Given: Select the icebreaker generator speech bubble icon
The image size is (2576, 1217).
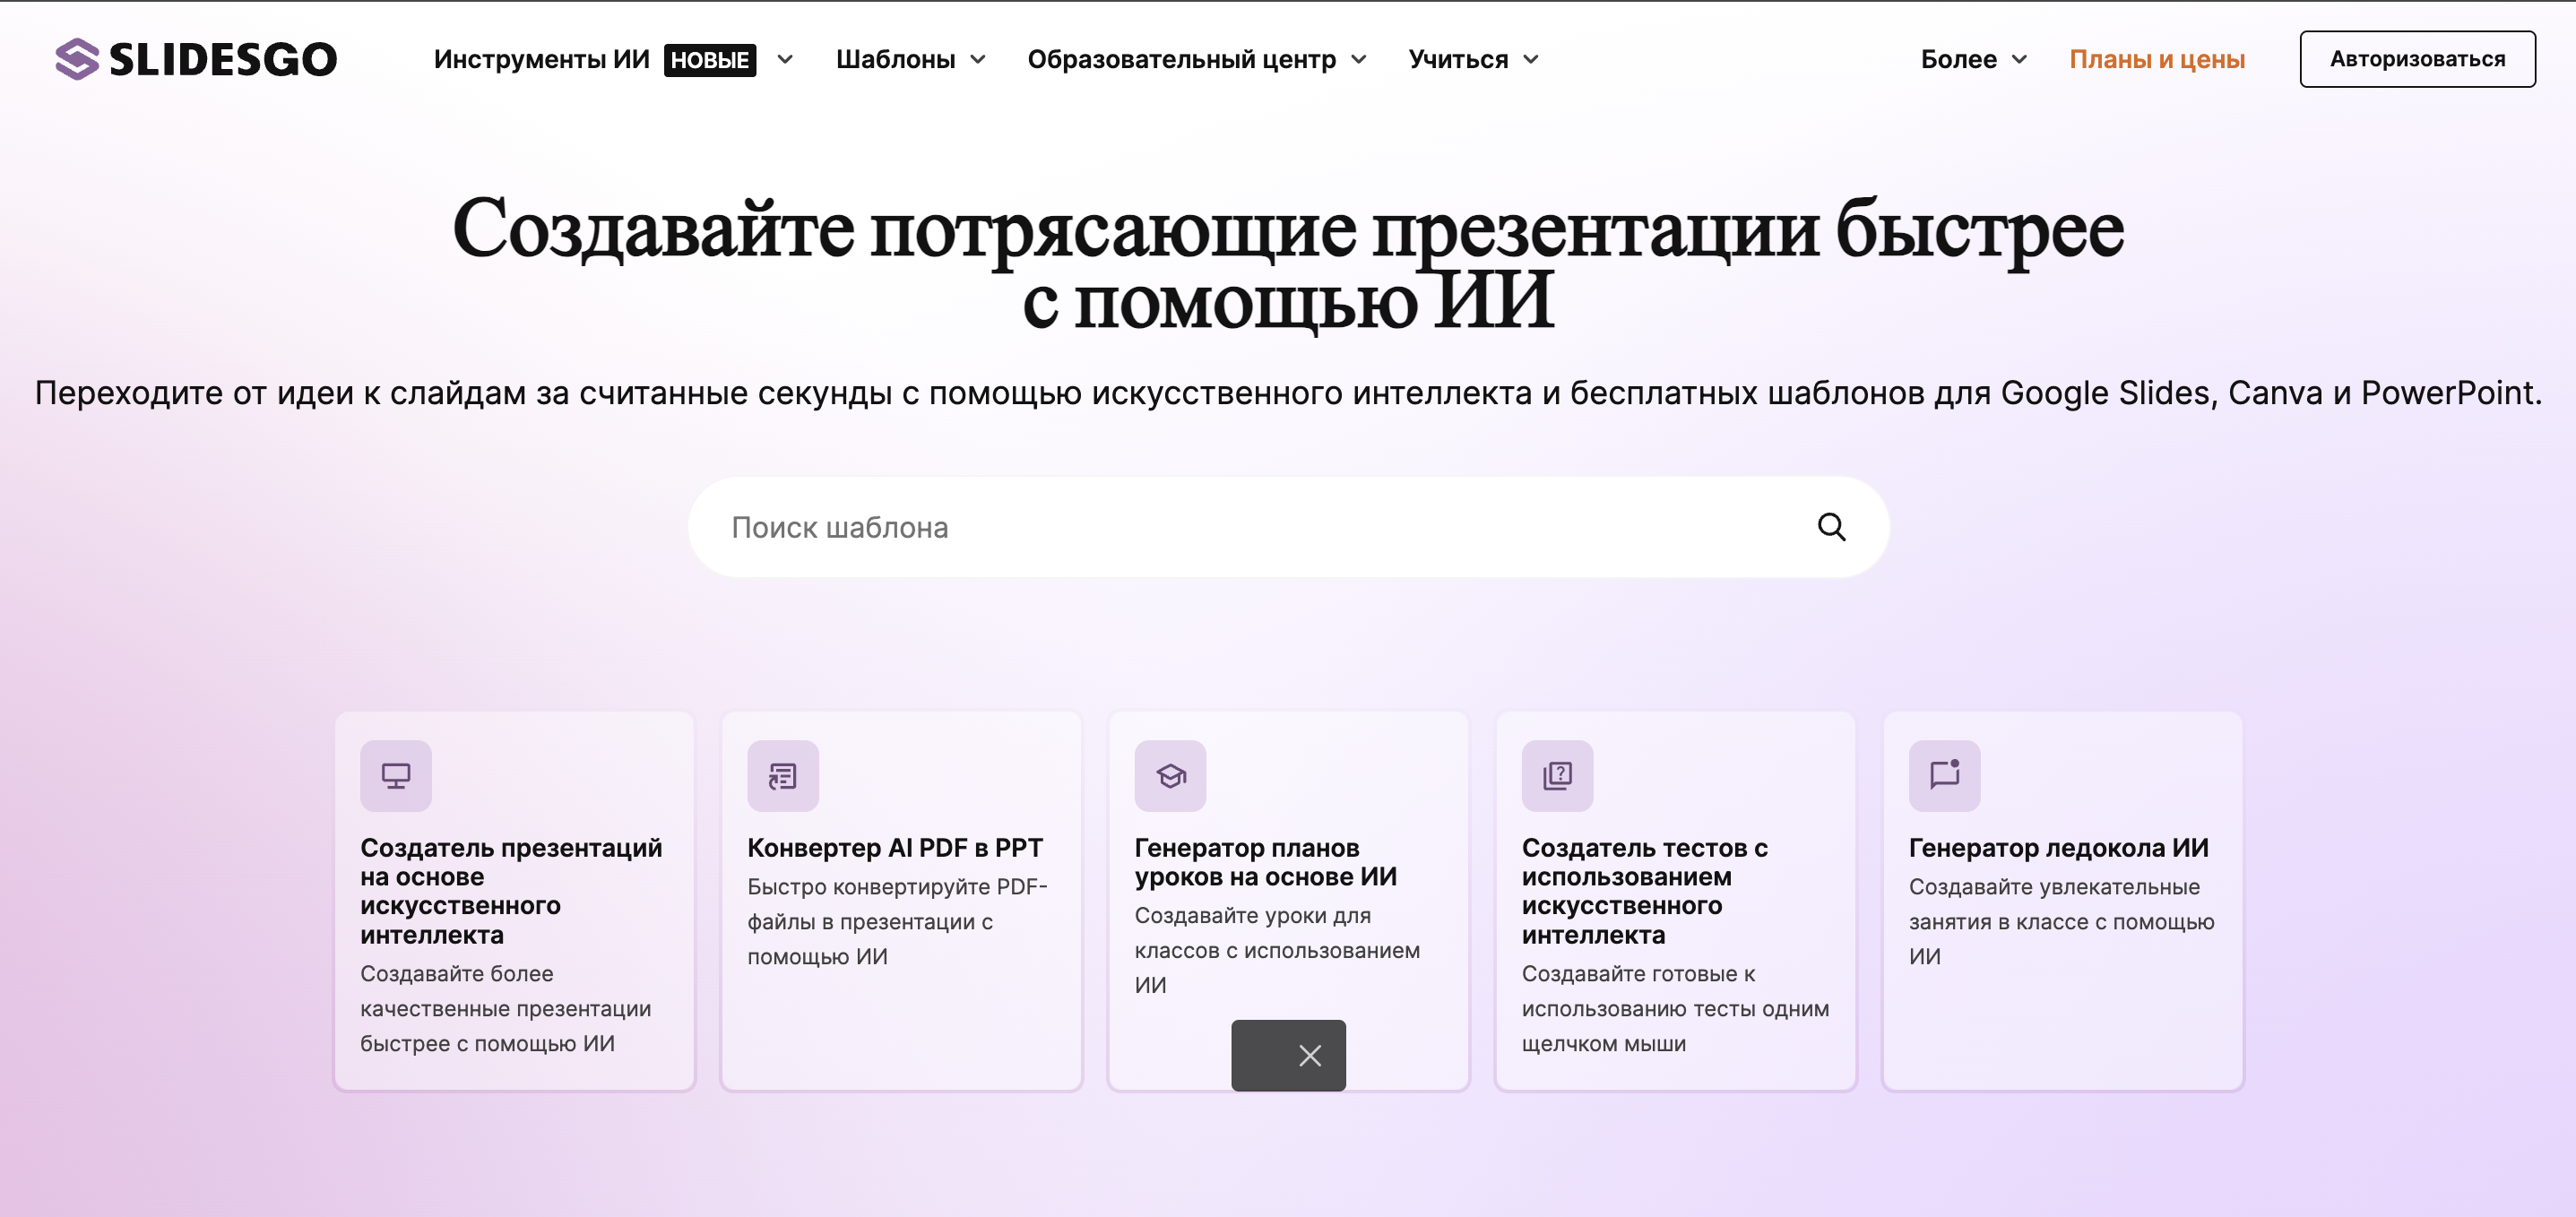Looking at the screenshot, I should coord(1946,775).
